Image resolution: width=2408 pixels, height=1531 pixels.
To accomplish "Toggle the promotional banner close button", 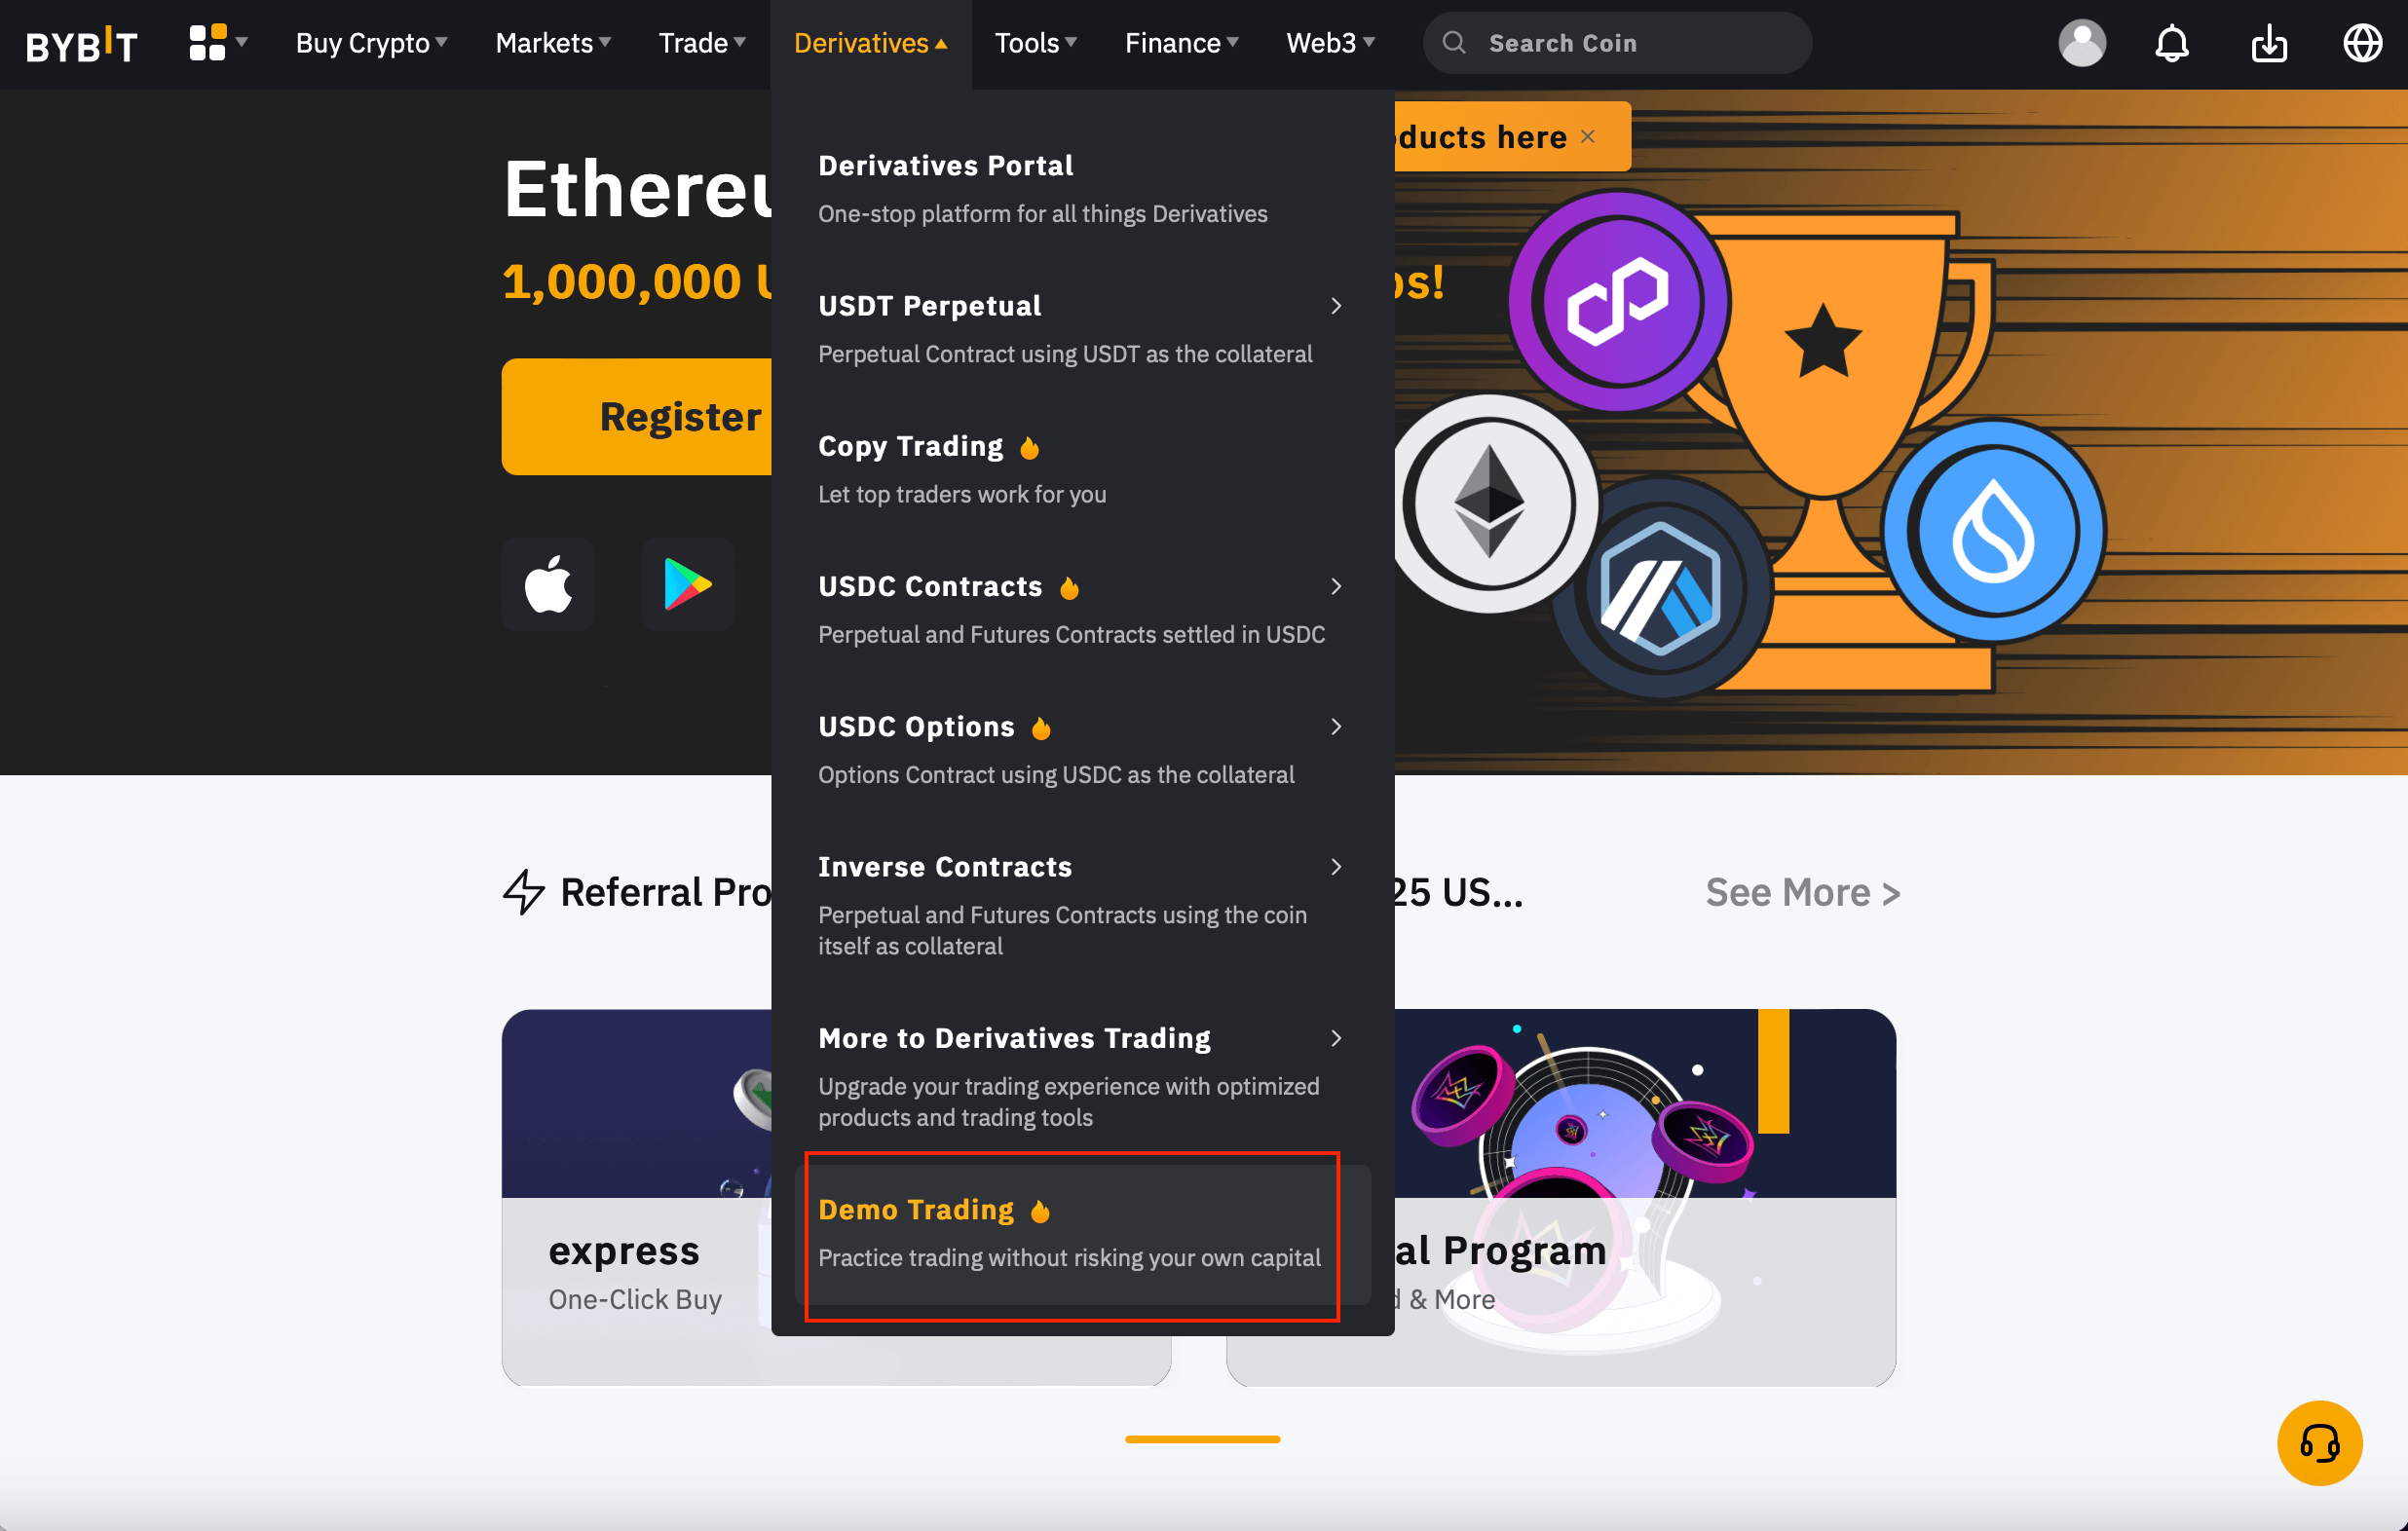I will point(1589,135).
